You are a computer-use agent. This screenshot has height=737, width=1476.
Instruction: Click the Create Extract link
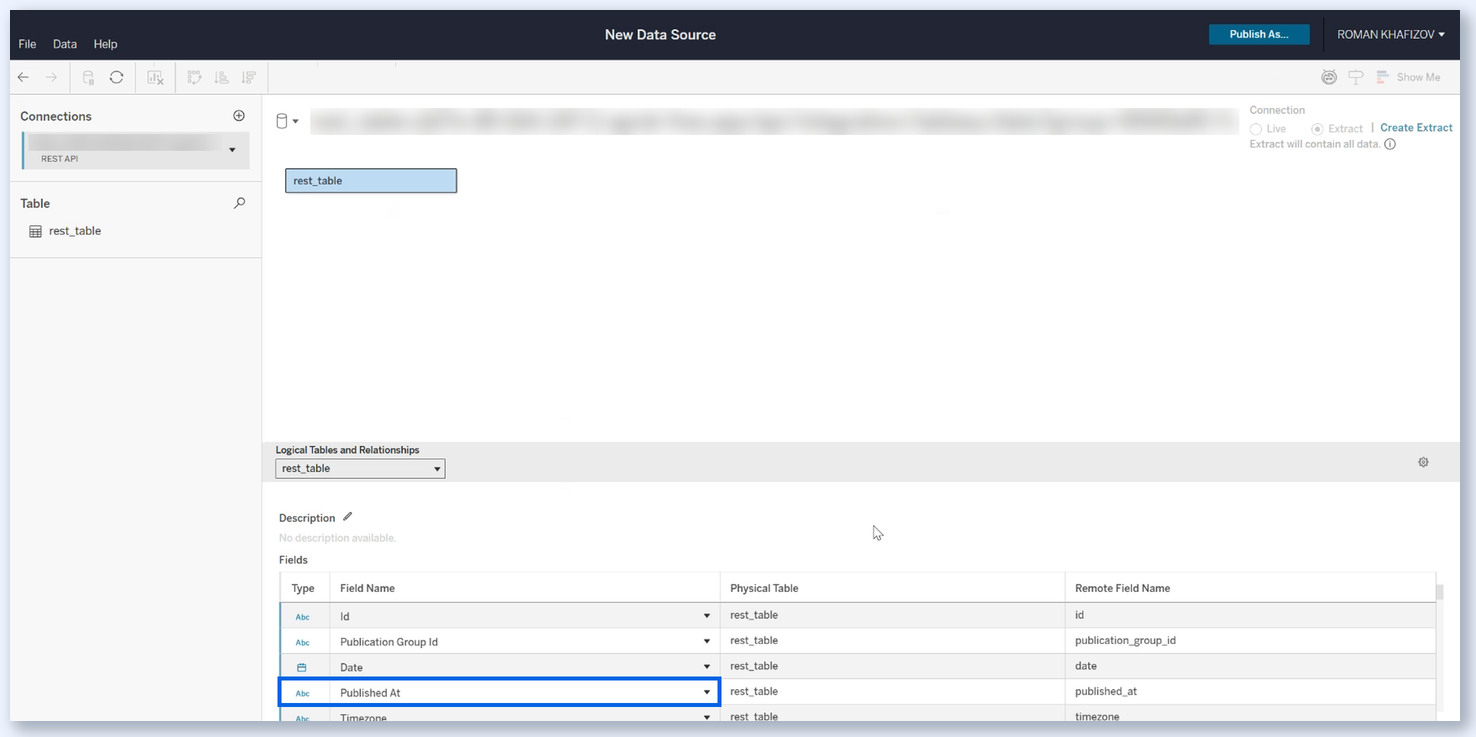[1416, 128]
